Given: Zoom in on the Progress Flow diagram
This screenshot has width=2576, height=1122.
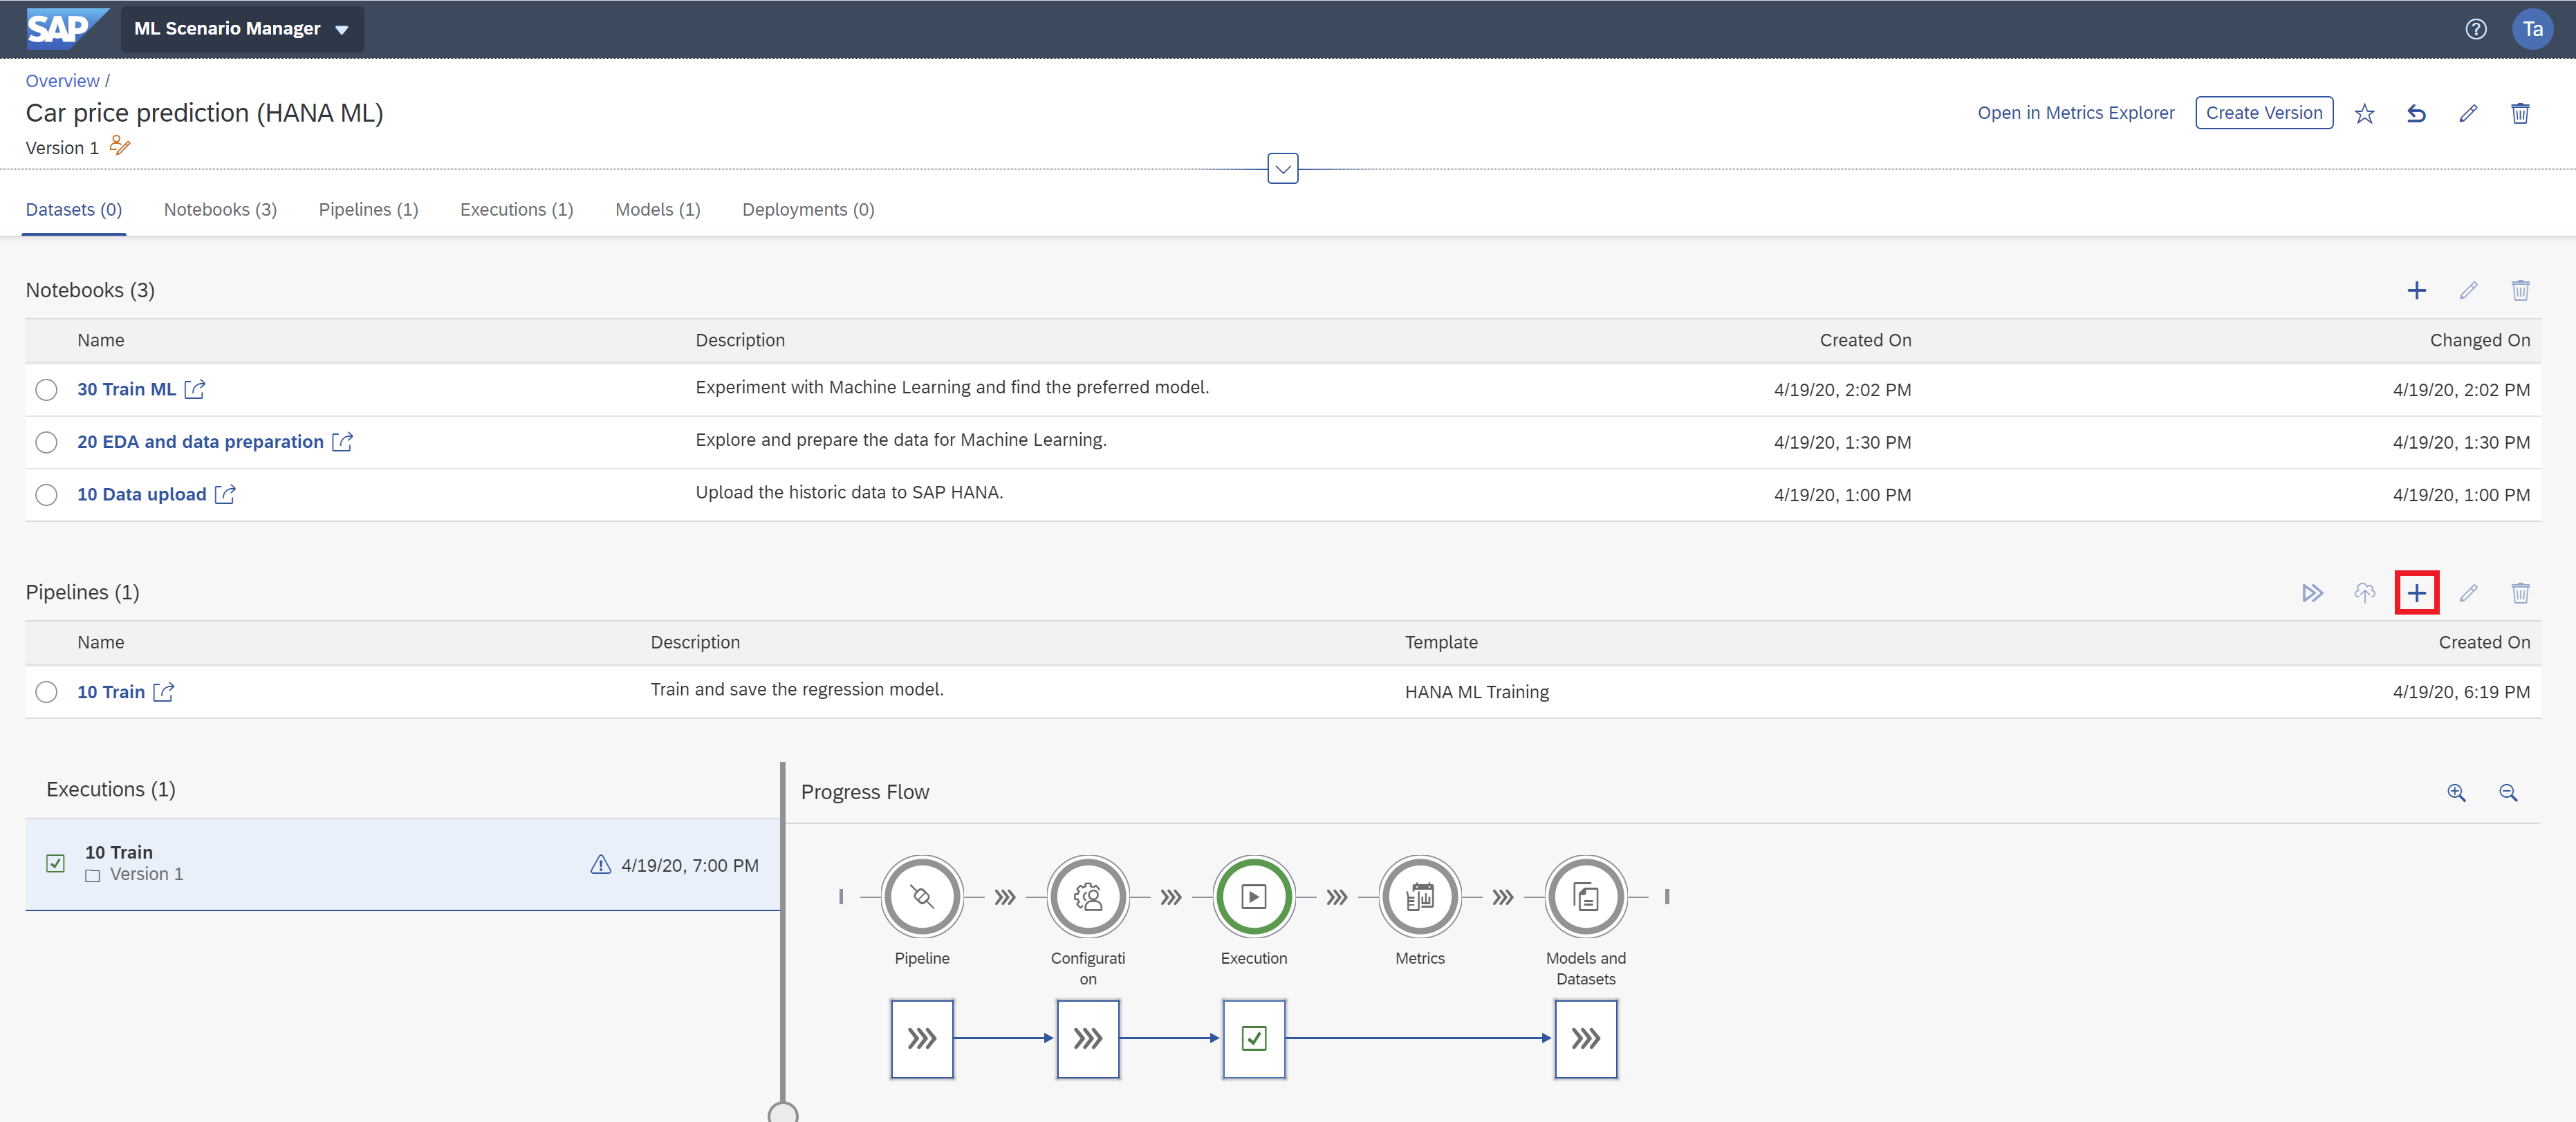Looking at the screenshot, I should coord(2457,793).
